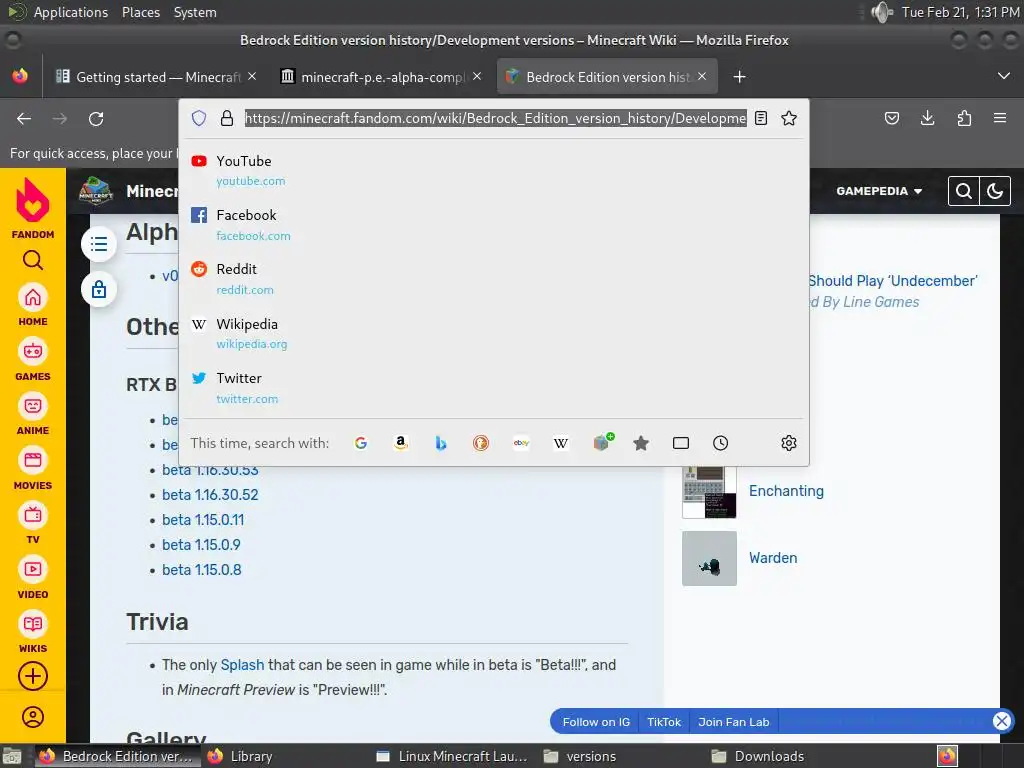The height and width of the screenshot is (768, 1024).
Task: Open Fandom WIKIS section
Action: (x=33, y=632)
